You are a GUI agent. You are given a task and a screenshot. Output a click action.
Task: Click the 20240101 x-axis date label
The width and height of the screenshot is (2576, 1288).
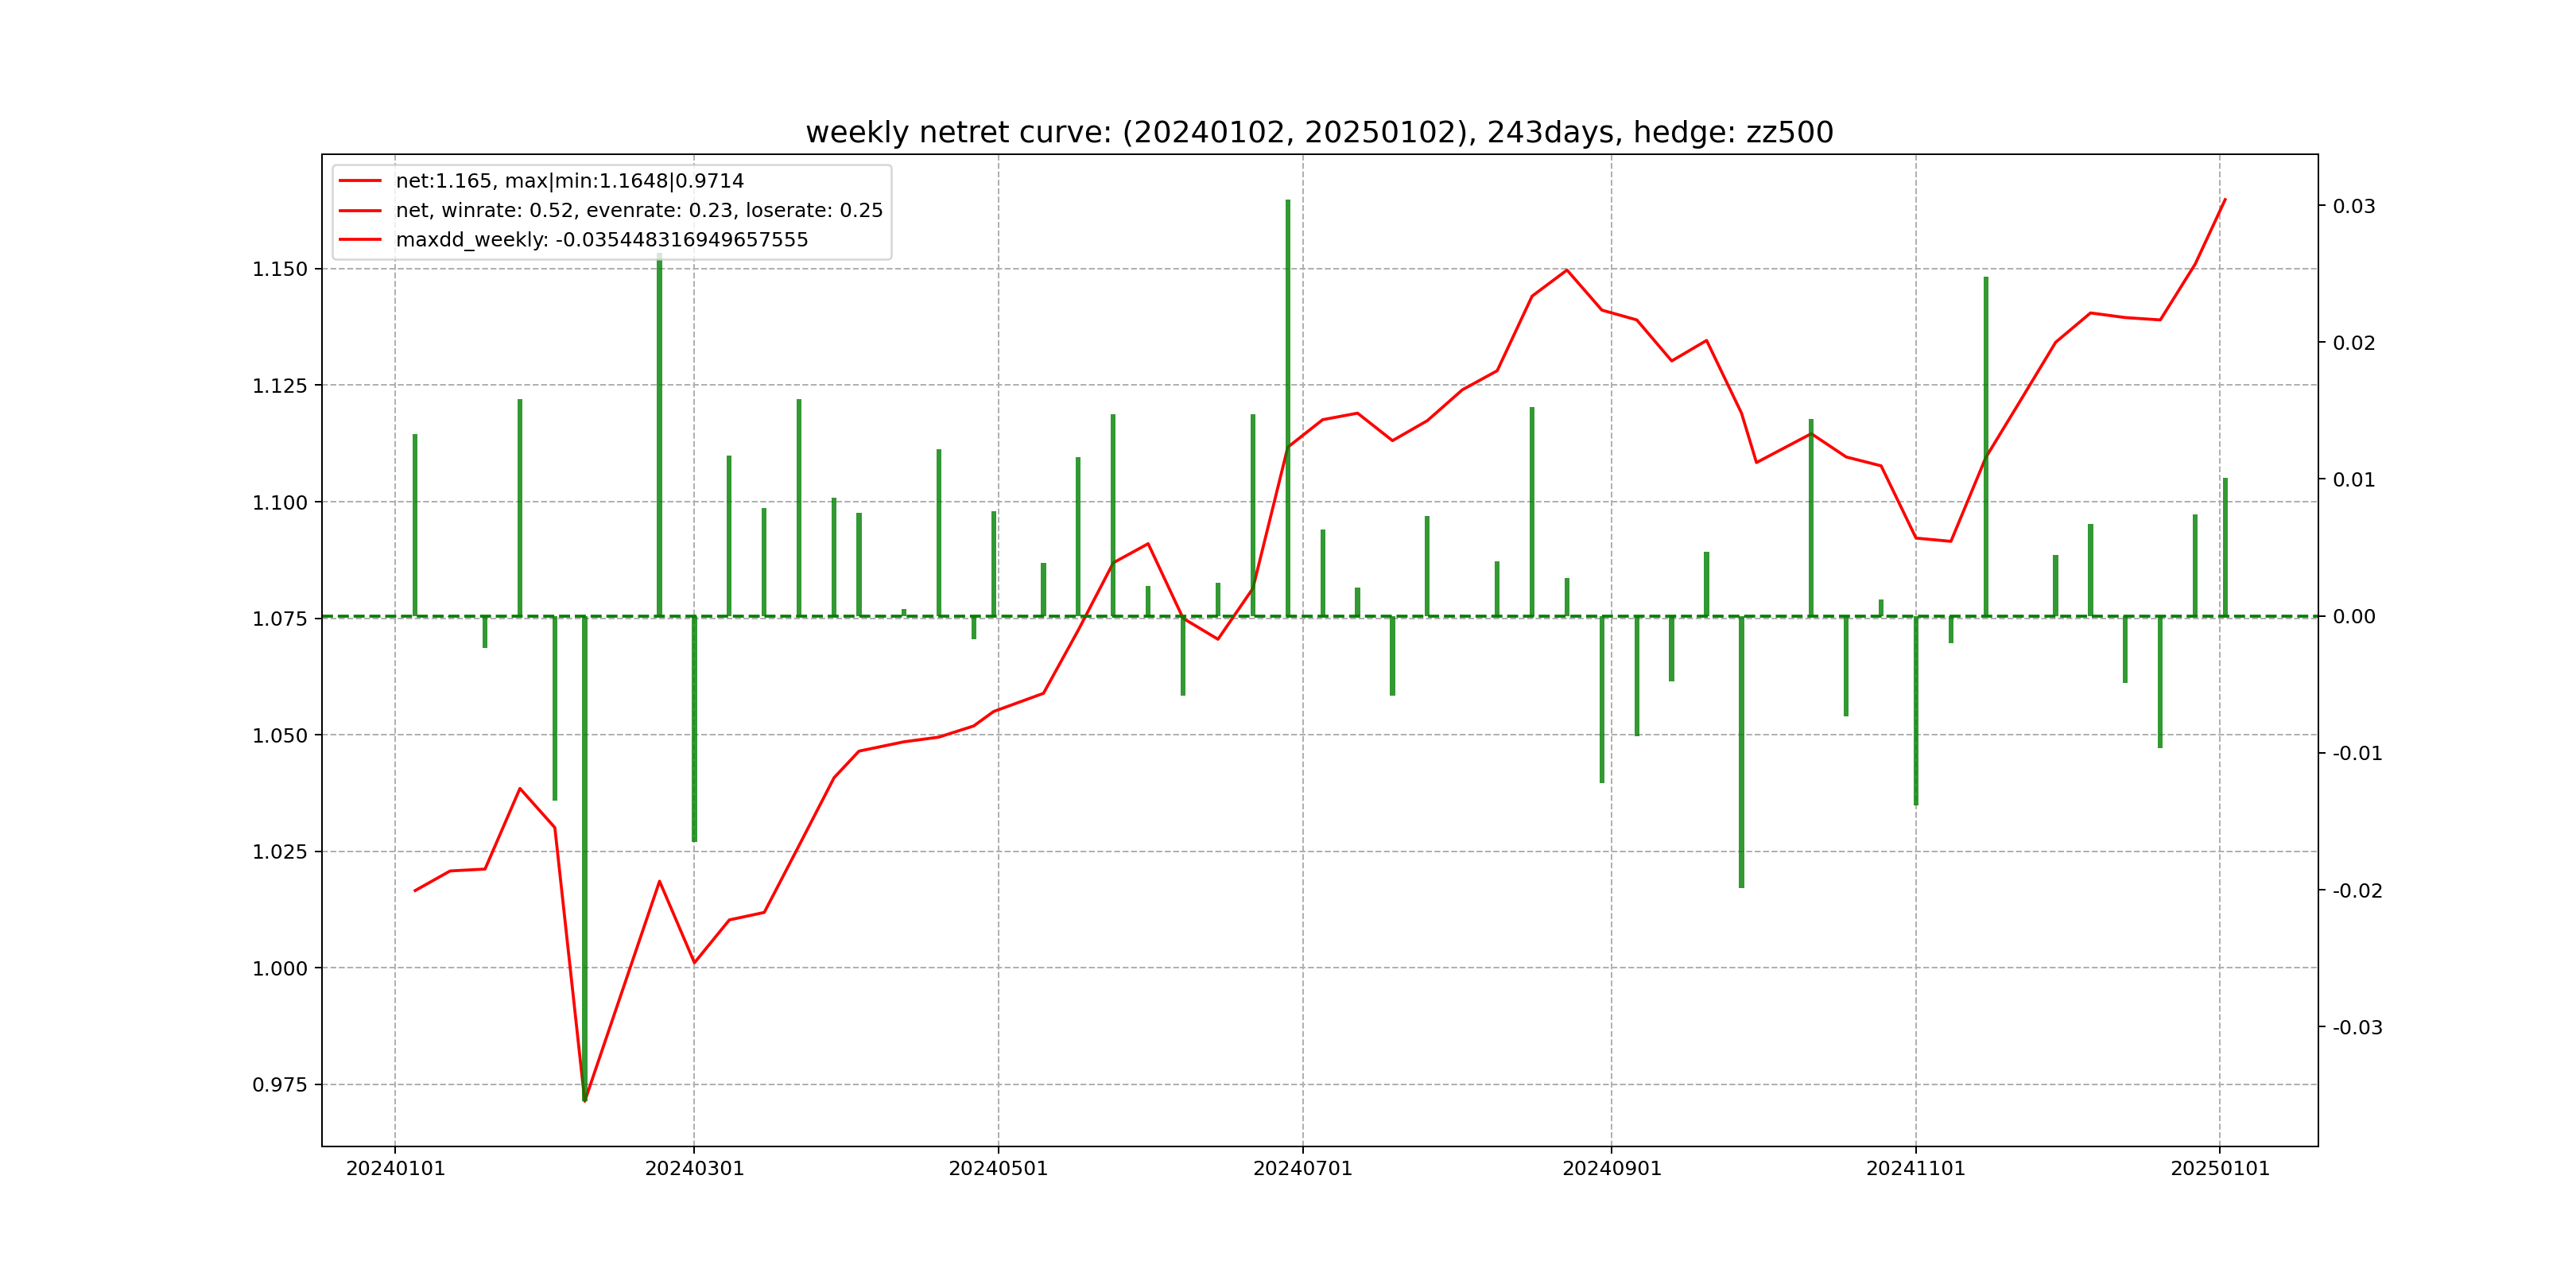coord(395,1169)
